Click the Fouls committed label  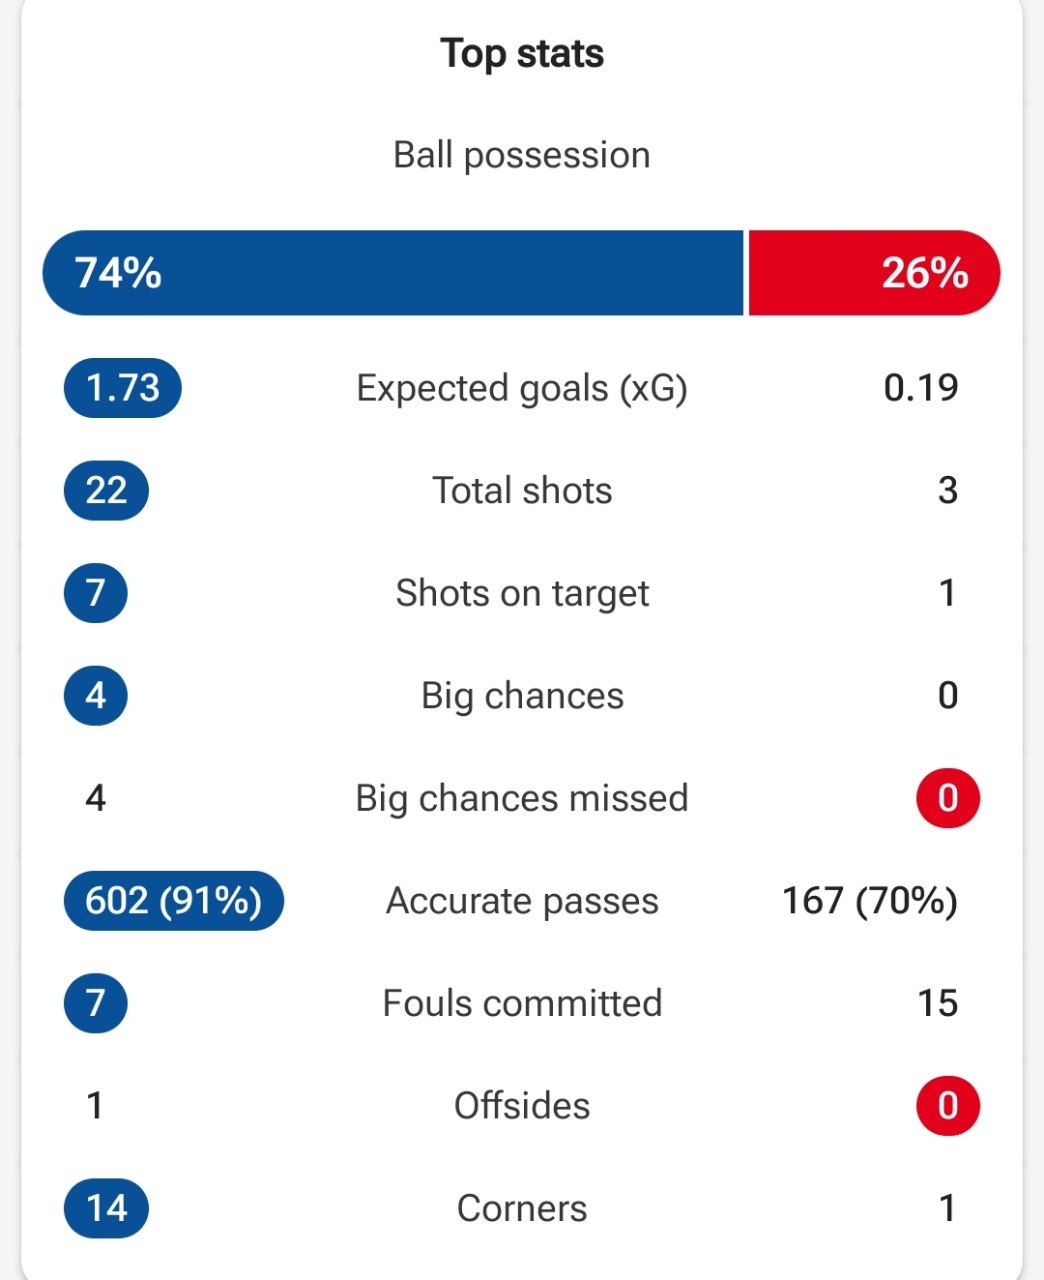pyautogui.click(x=522, y=1003)
